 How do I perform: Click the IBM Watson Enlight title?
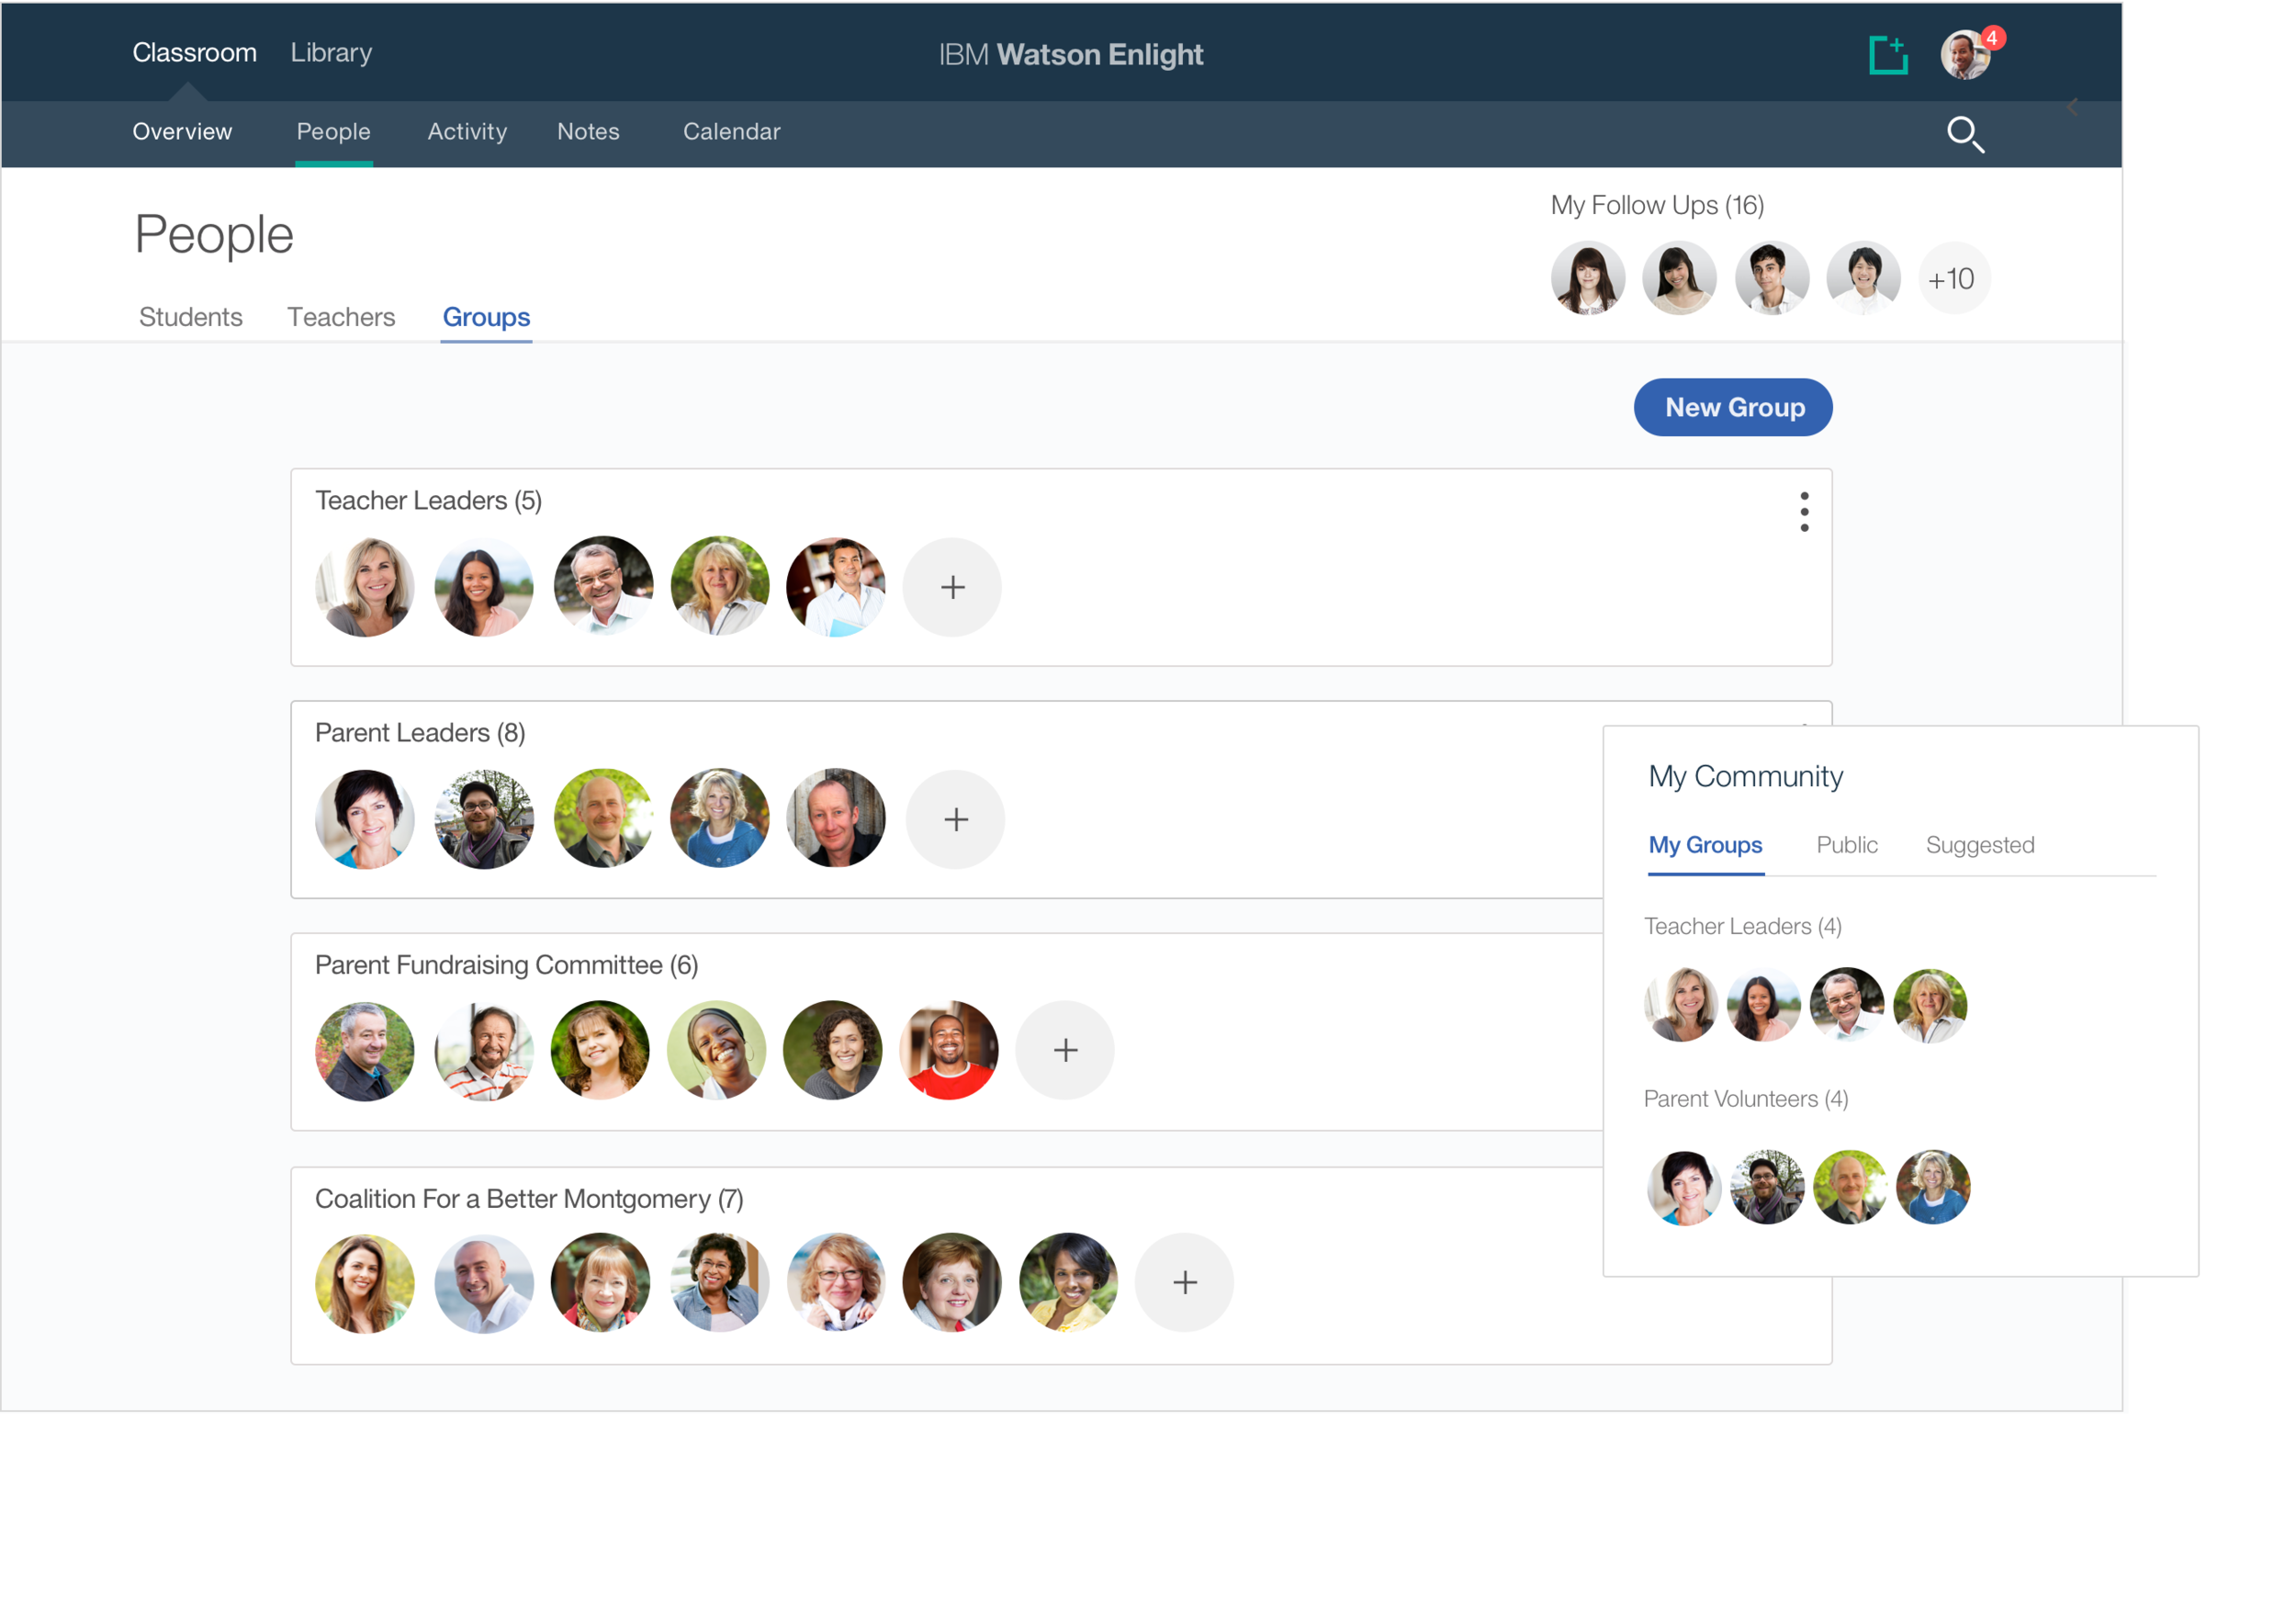(1070, 54)
